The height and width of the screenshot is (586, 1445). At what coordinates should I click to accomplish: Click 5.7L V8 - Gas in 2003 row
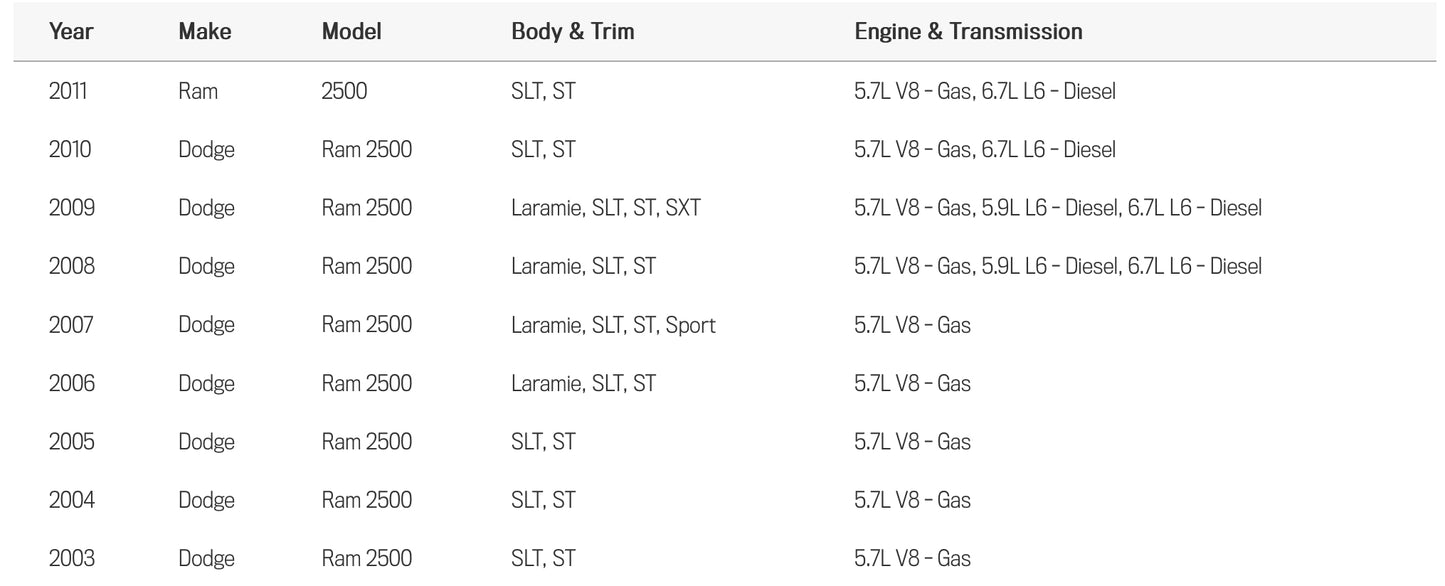912,558
